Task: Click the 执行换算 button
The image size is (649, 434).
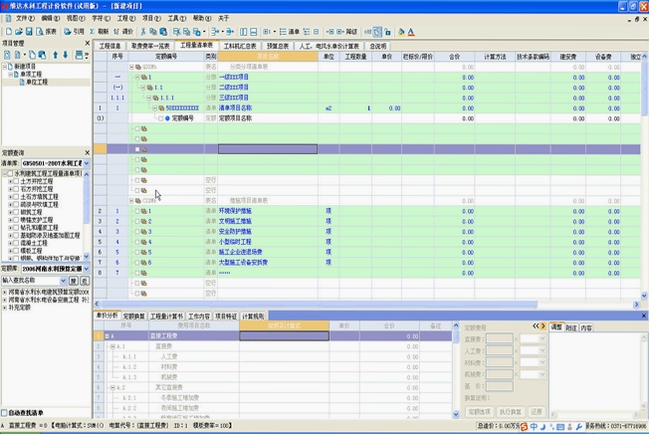Action: click(x=510, y=412)
